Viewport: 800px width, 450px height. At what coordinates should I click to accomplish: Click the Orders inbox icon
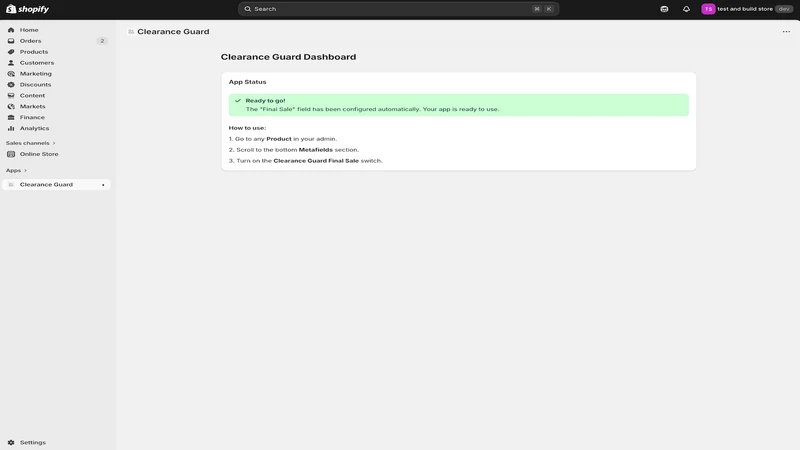tap(11, 41)
